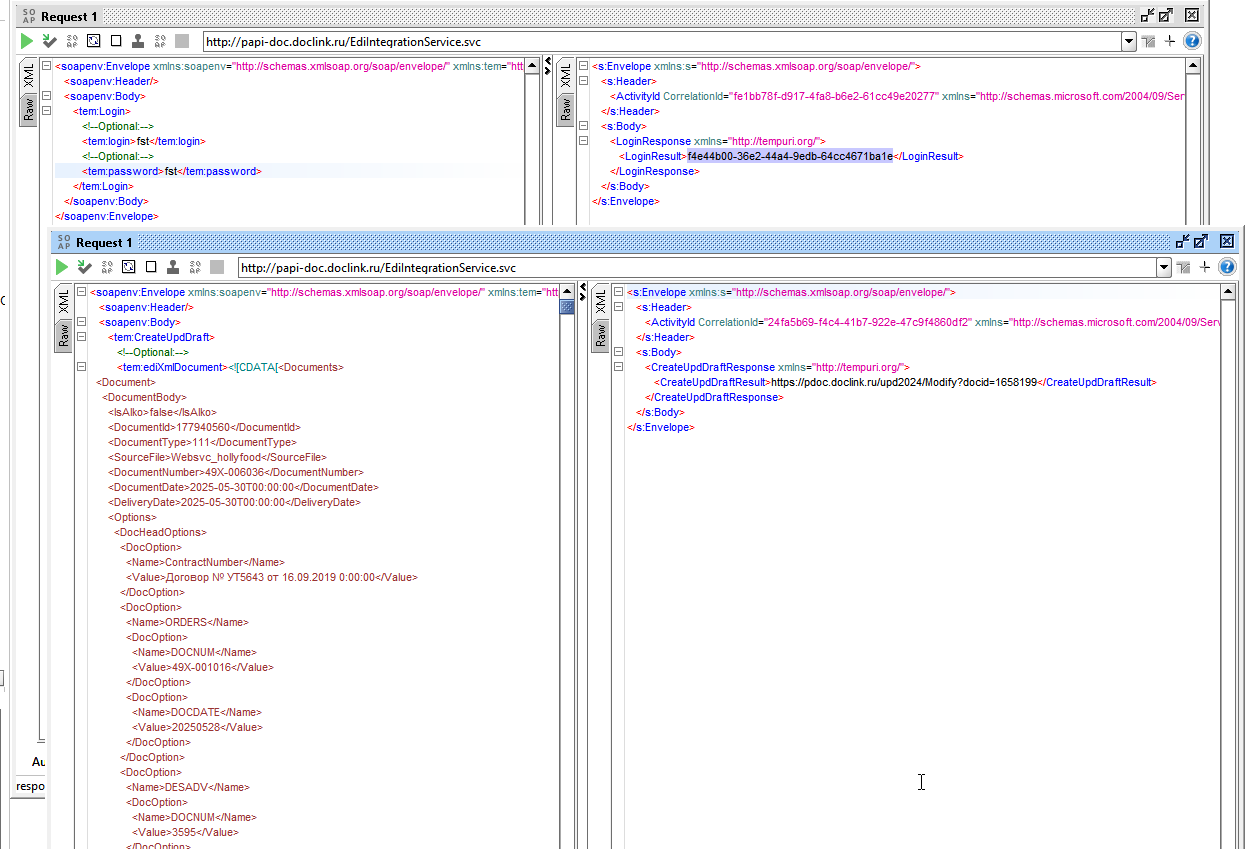Click add-to-TestCase checkmark icon in back Login window
The height and width of the screenshot is (849, 1257).
pyautogui.click(x=49, y=41)
